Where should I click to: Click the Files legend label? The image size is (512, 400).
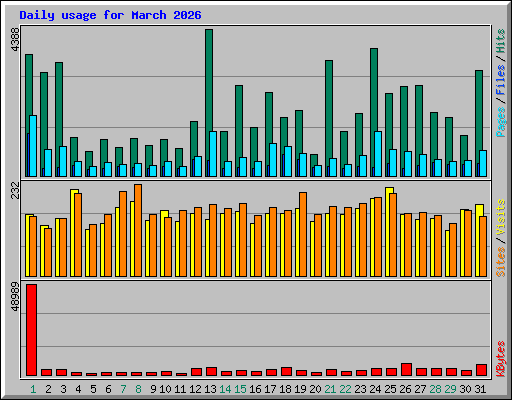[x=501, y=80]
